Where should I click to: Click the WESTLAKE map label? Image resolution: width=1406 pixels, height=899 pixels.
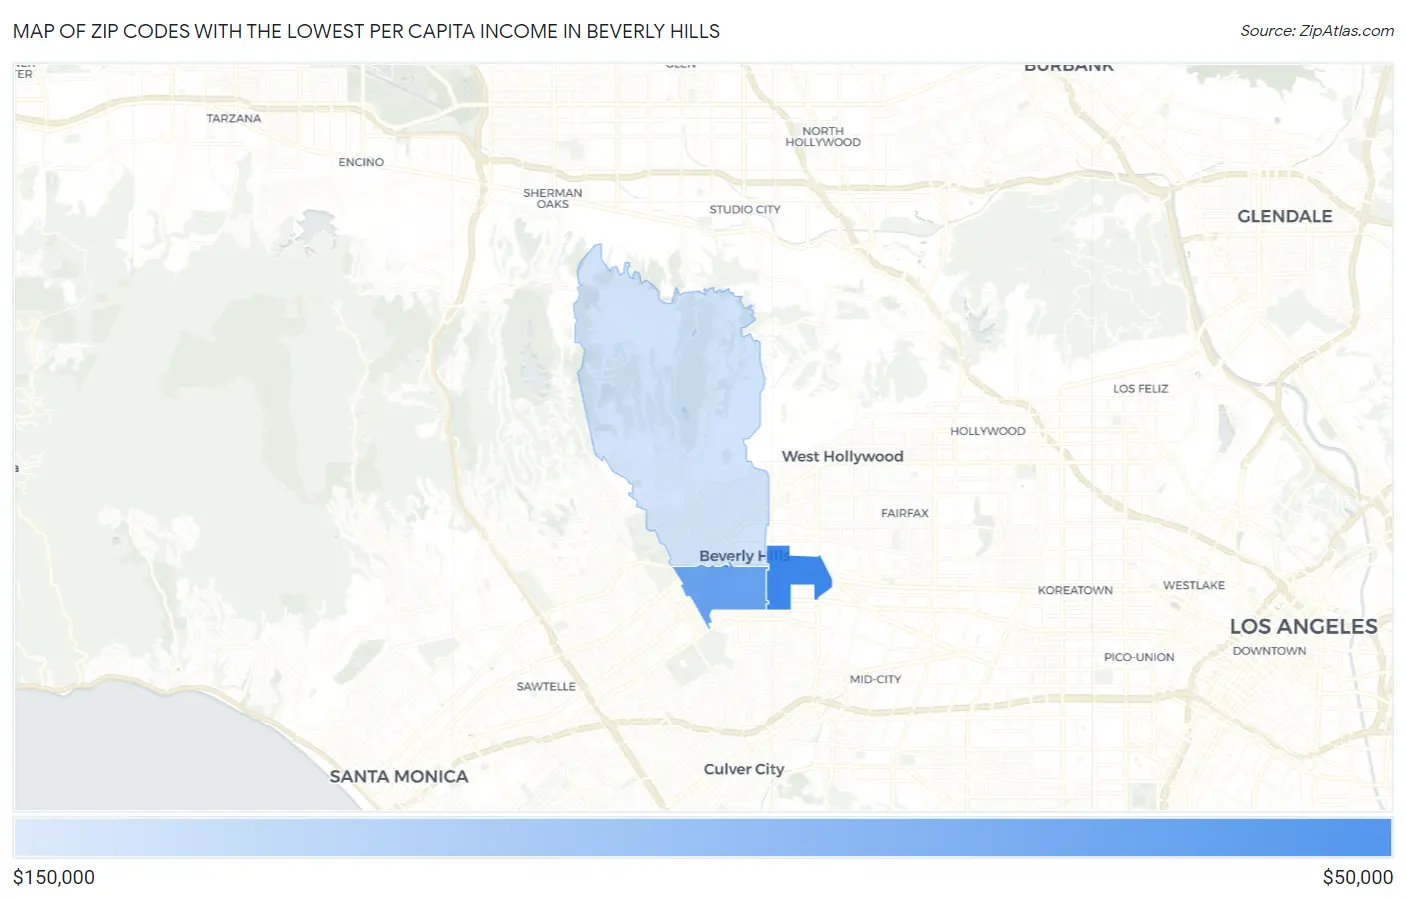click(x=1193, y=585)
